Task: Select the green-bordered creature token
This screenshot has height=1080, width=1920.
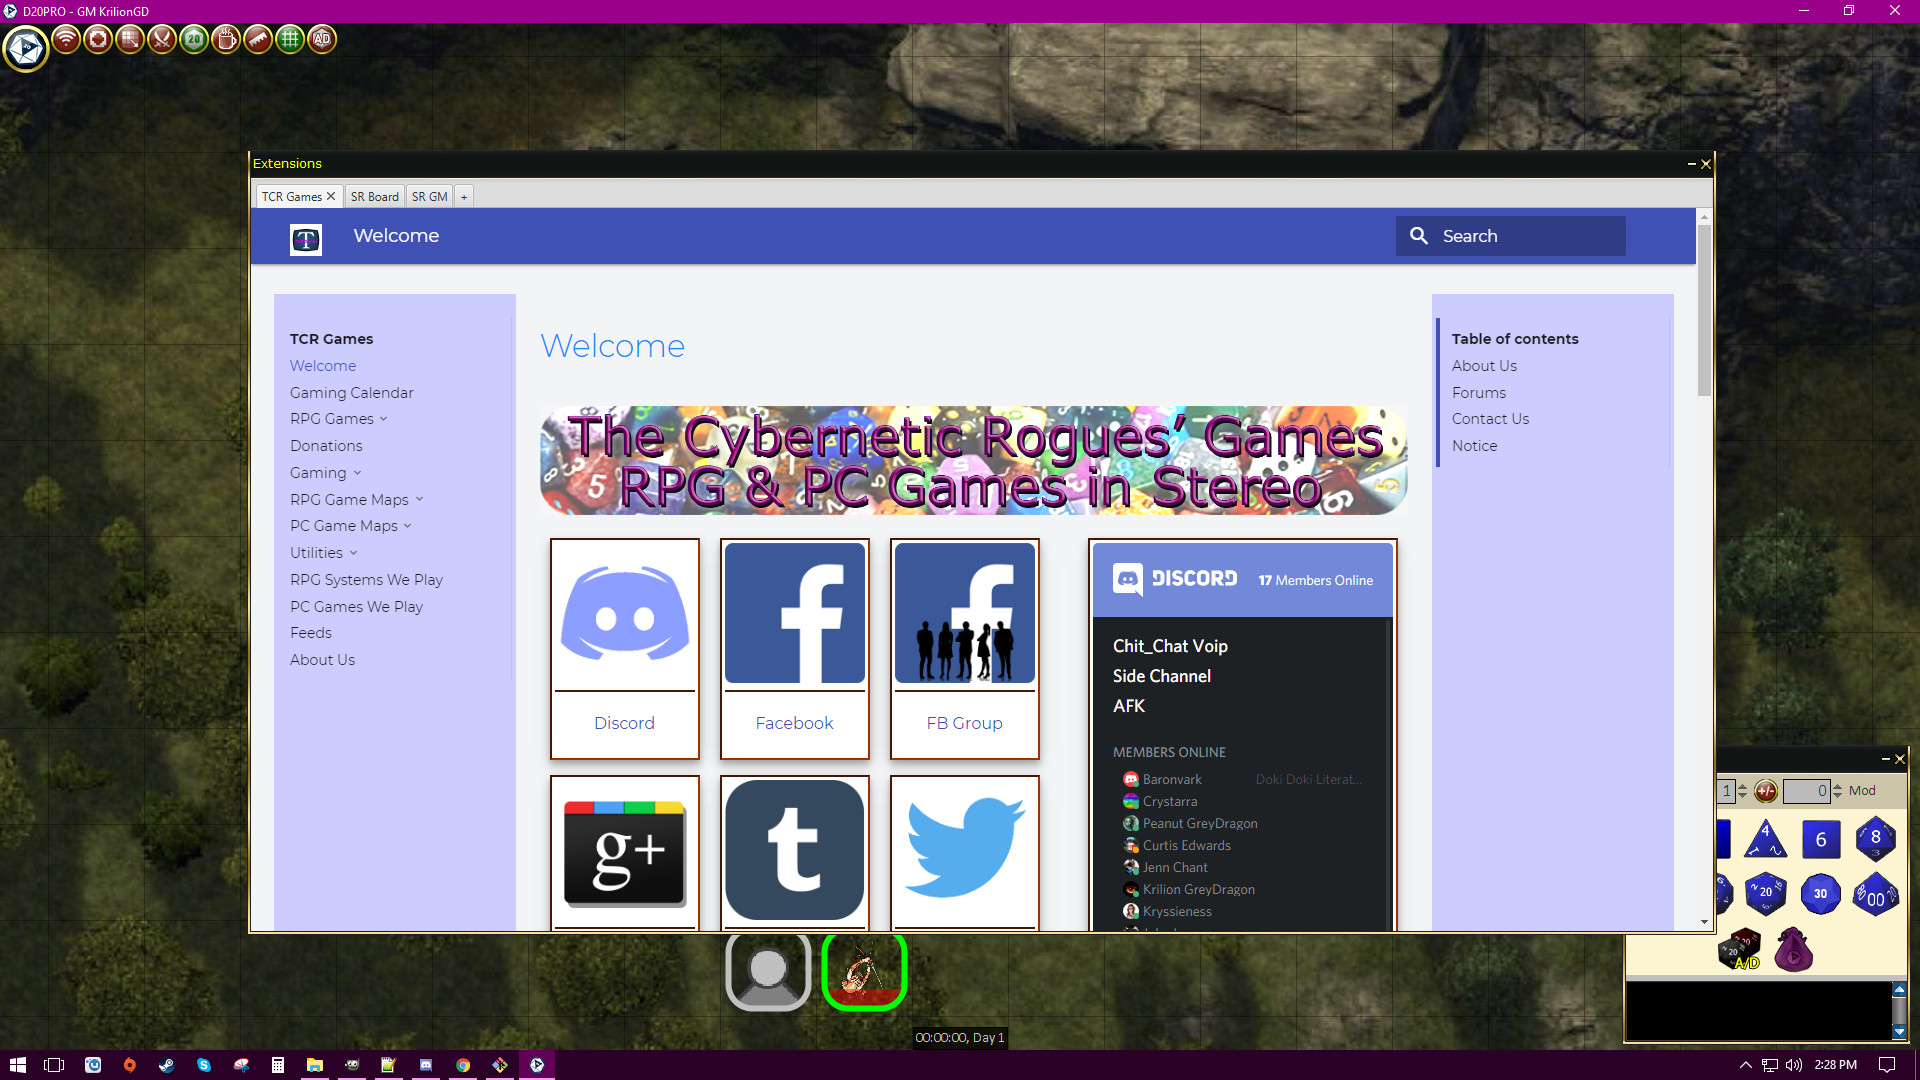Action: tap(864, 971)
